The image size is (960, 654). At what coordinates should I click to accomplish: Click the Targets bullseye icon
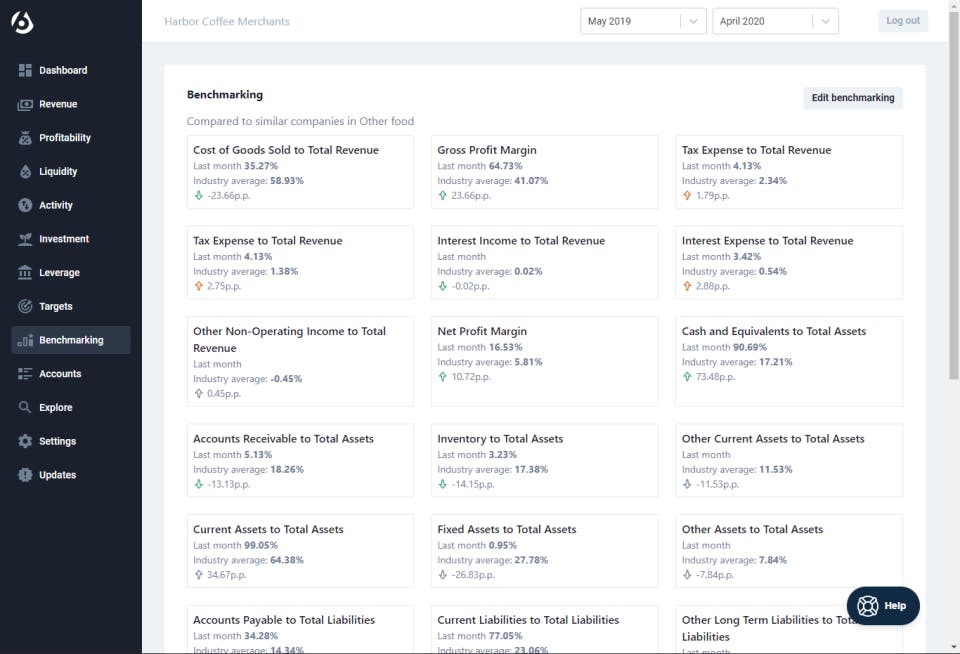pyautogui.click(x=25, y=307)
